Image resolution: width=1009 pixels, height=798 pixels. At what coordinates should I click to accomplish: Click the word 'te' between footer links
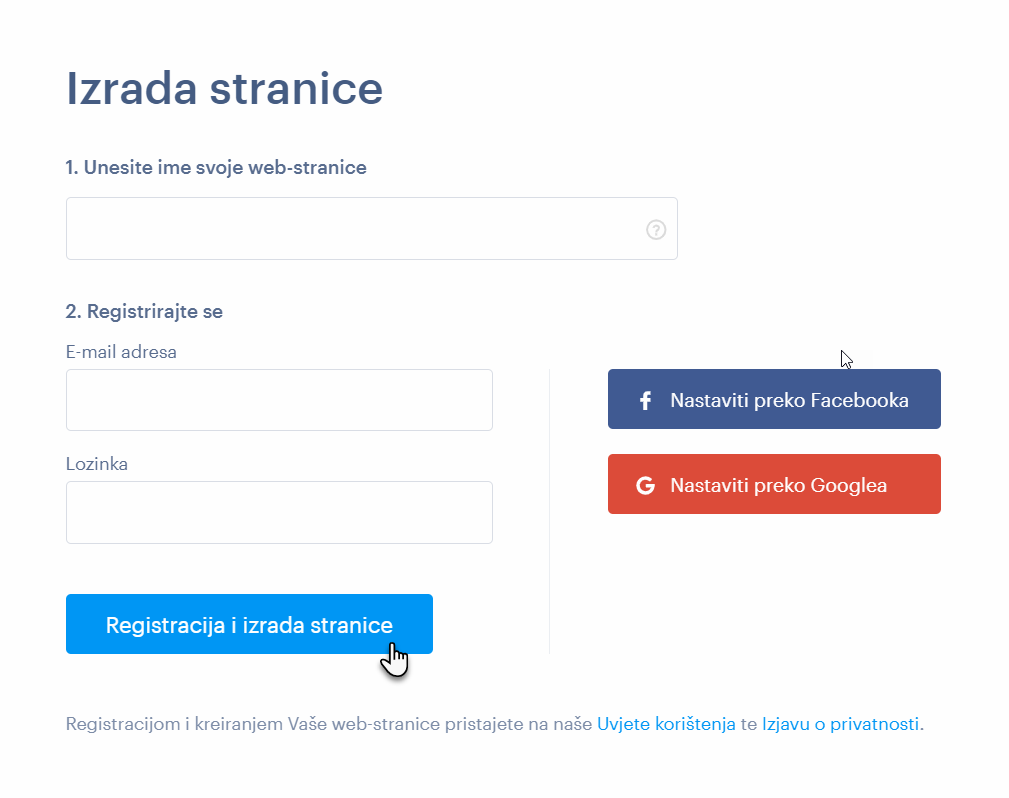point(748,724)
